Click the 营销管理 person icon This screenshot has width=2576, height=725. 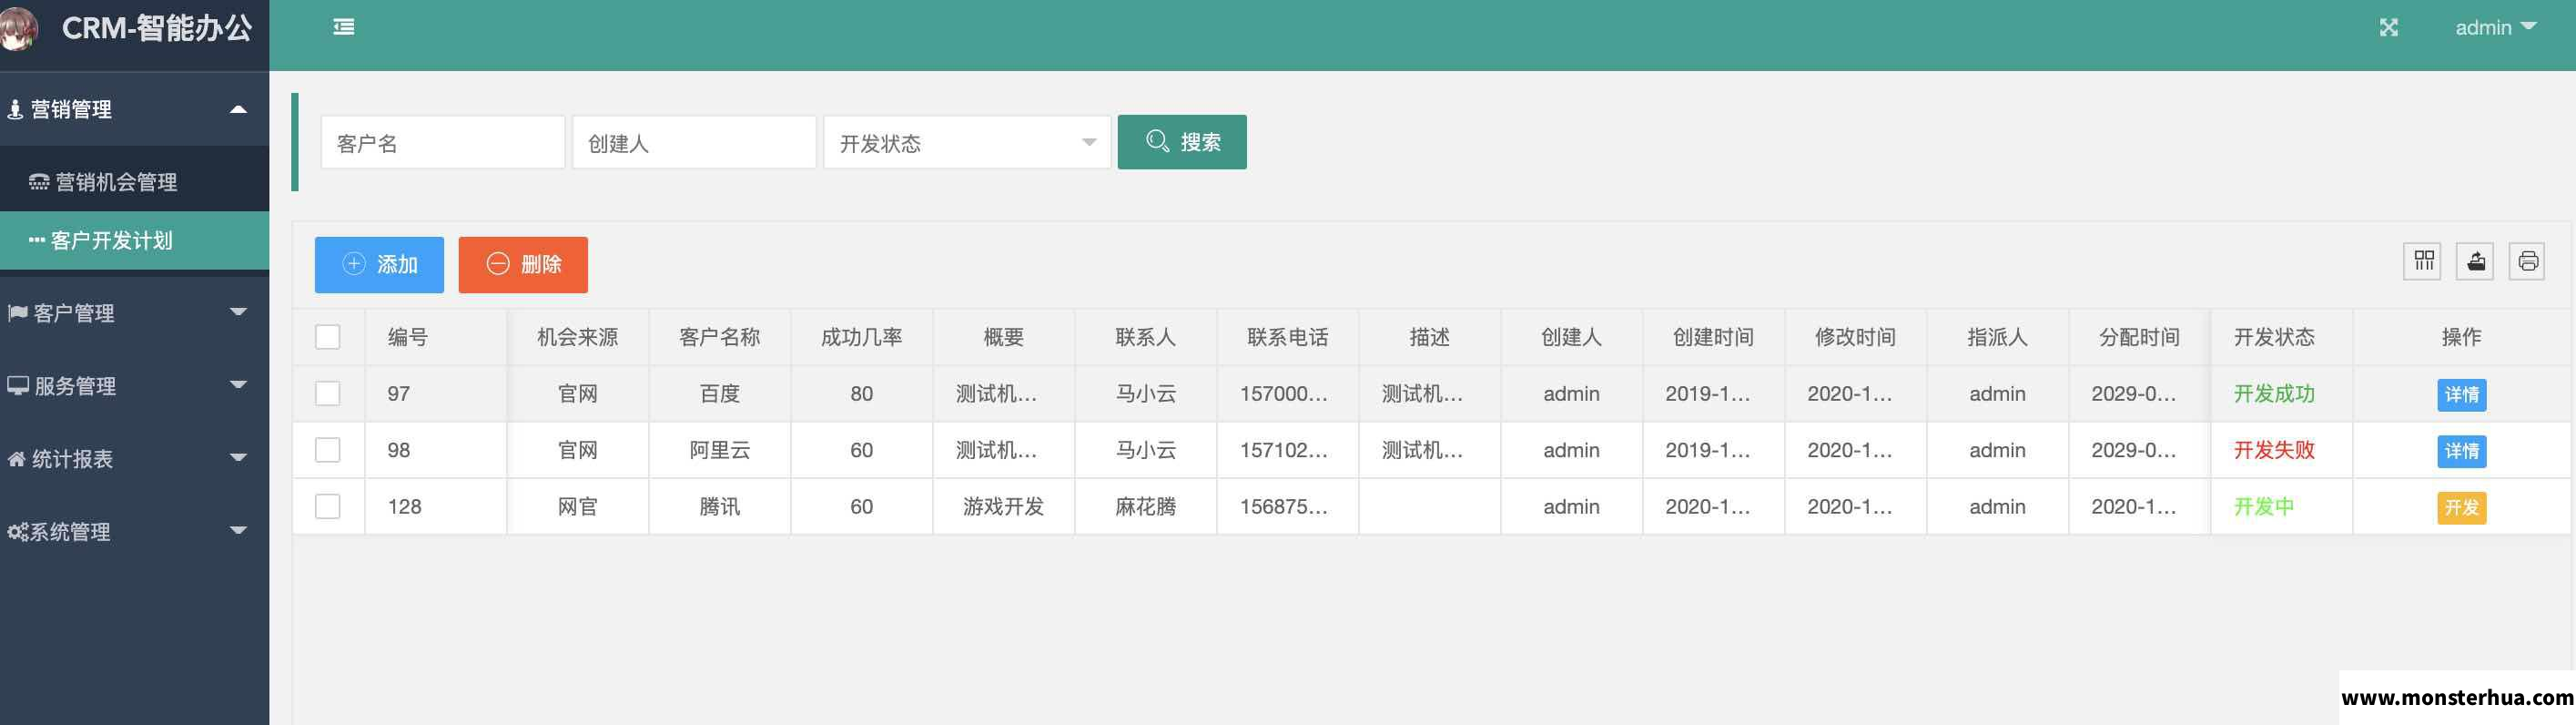(15, 109)
